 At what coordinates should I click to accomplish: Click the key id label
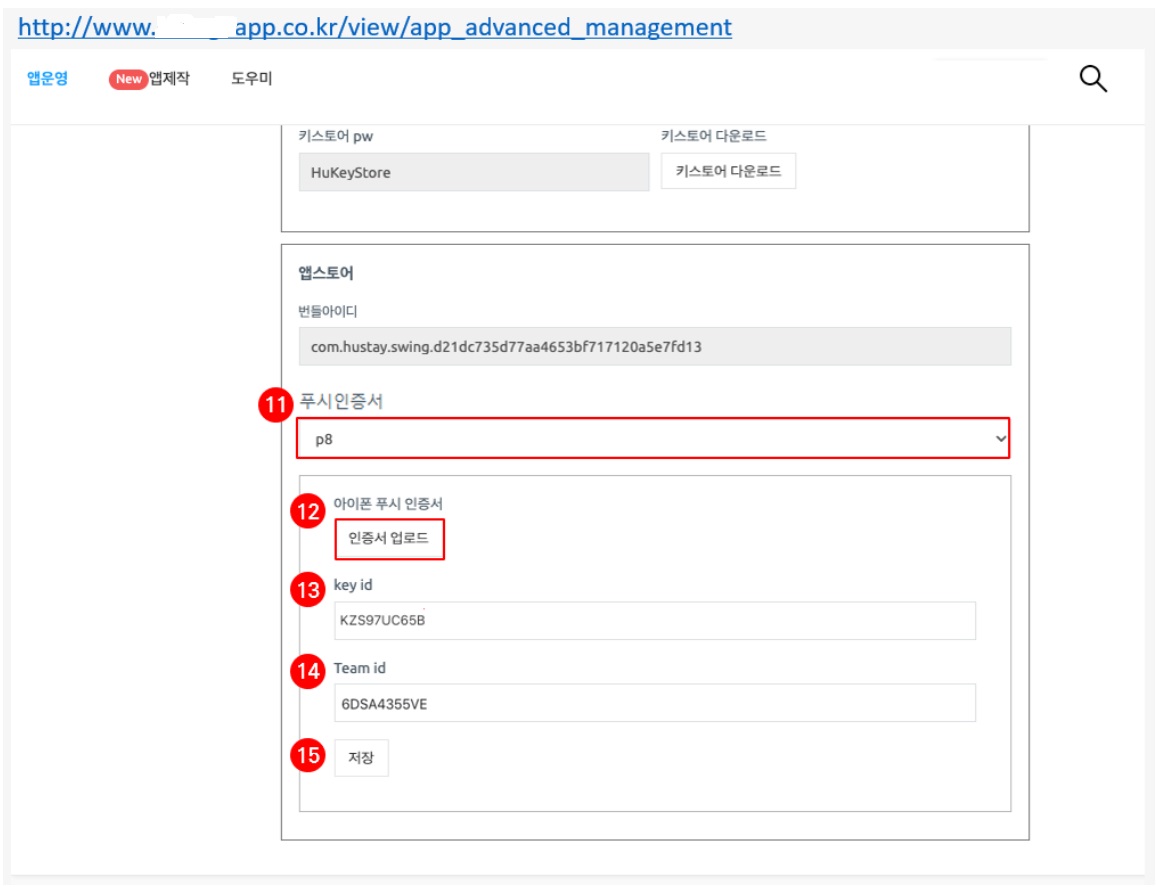coord(353,585)
